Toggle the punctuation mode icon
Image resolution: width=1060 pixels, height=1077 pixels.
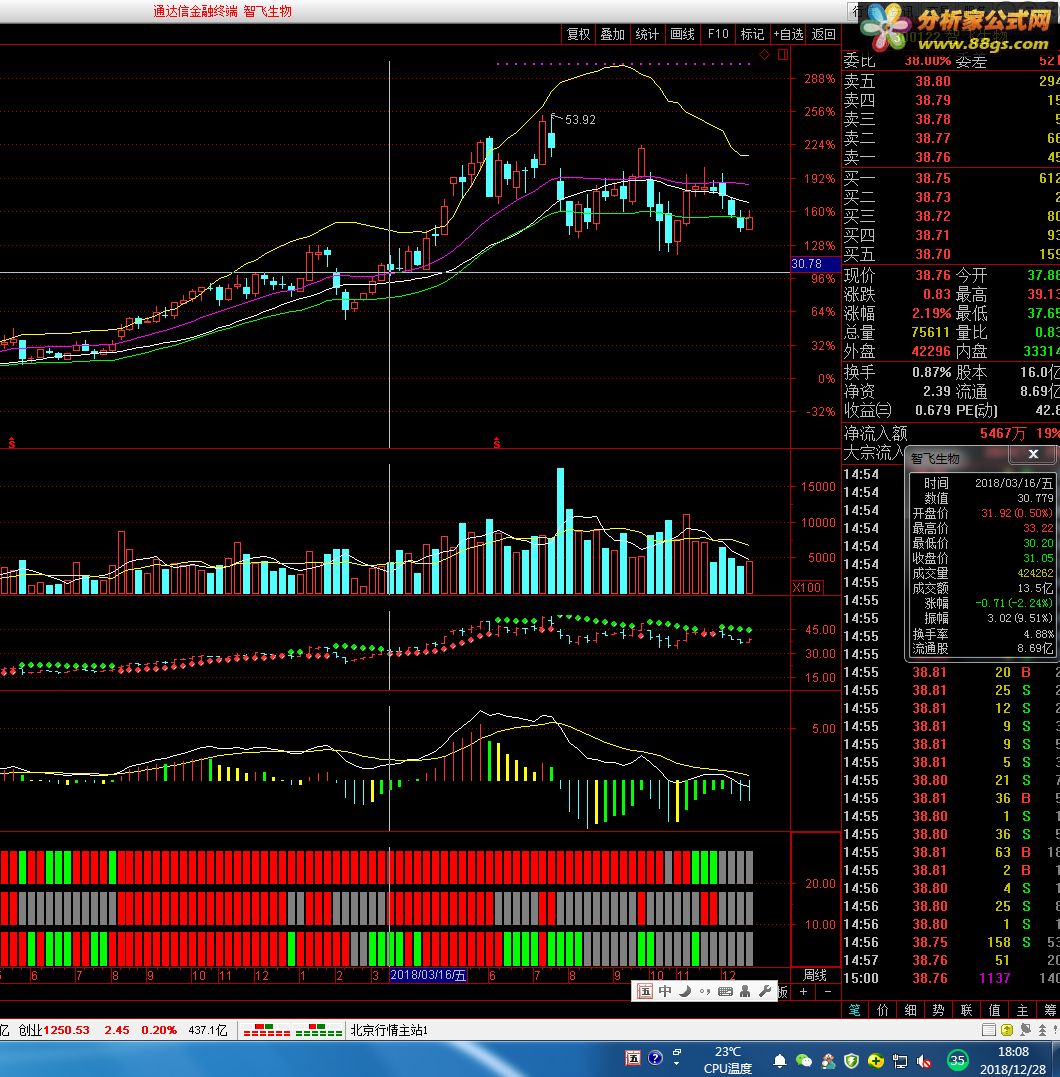coord(704,991)
